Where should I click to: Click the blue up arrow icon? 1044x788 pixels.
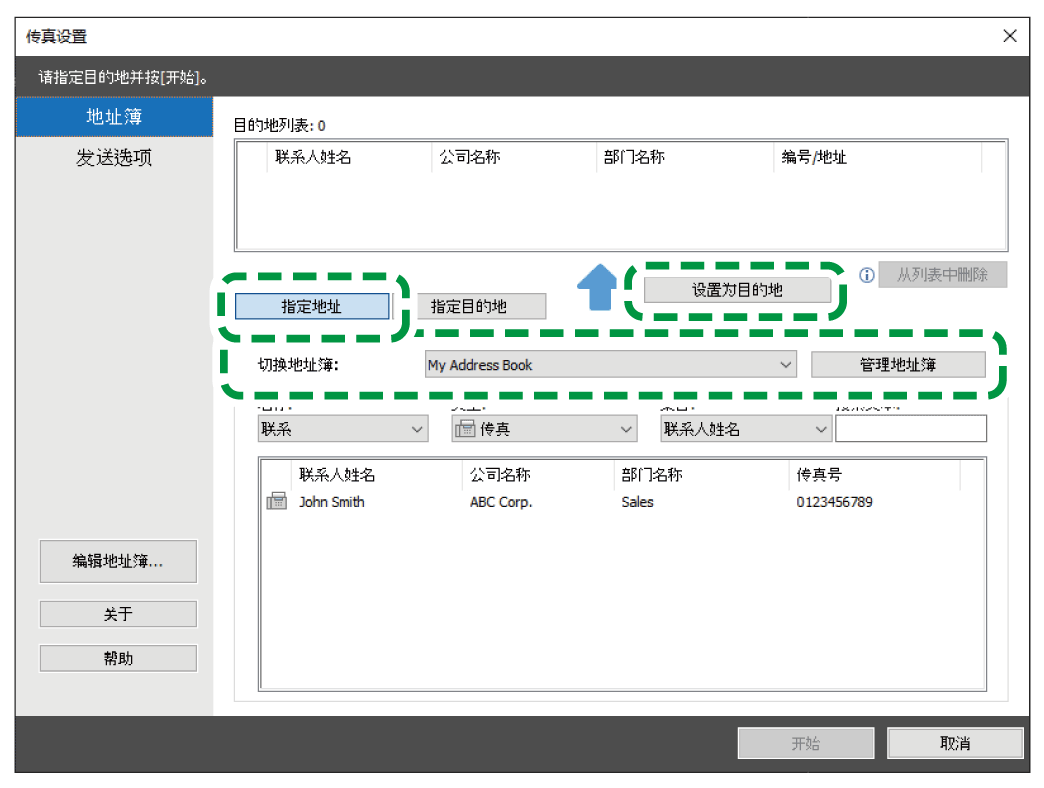598,286
